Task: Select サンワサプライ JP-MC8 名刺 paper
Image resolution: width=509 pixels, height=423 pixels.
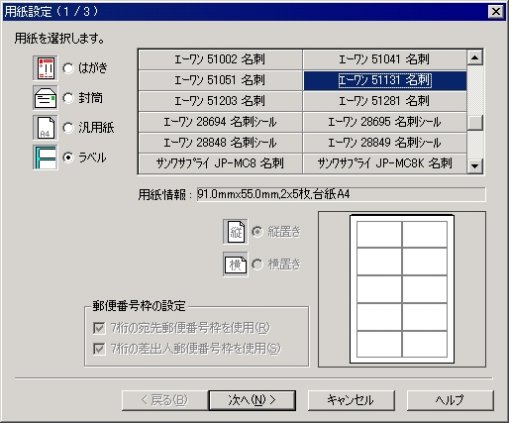Action: [x=220, y=163]
